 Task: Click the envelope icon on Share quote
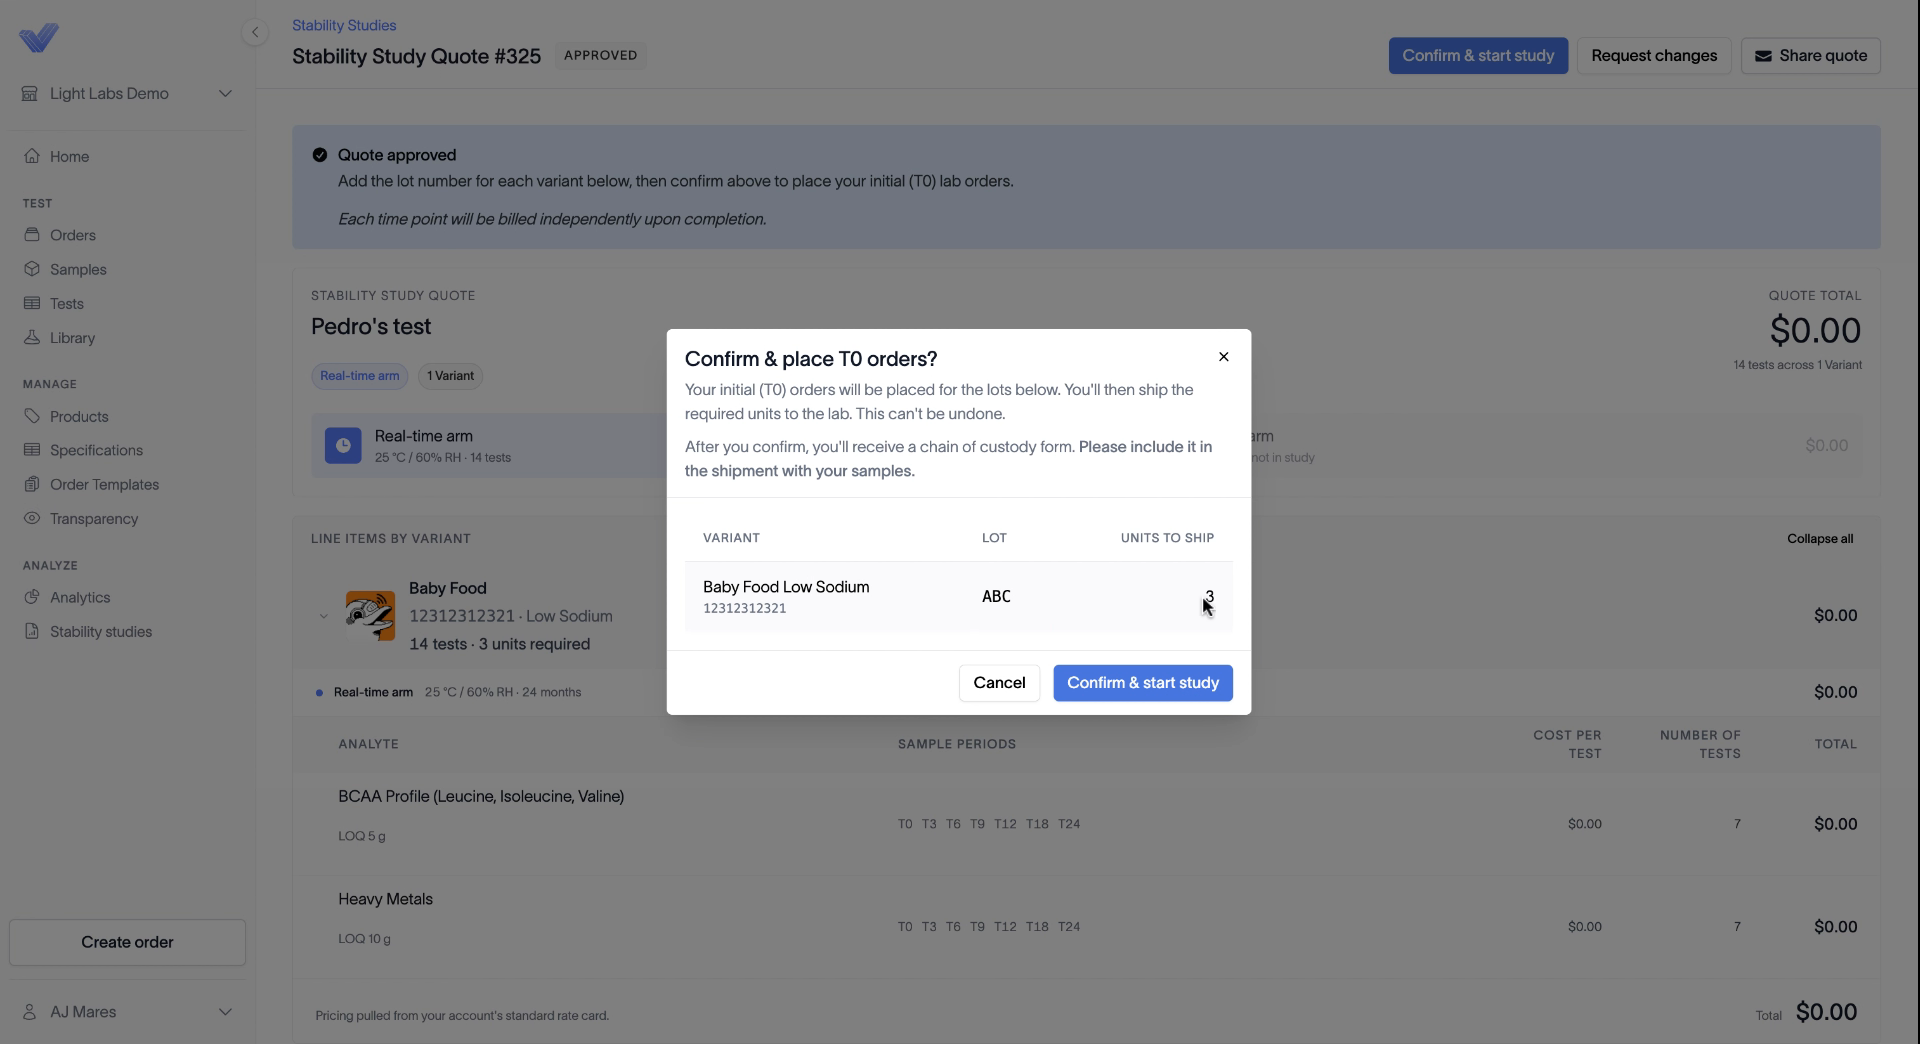[1763, 56]
